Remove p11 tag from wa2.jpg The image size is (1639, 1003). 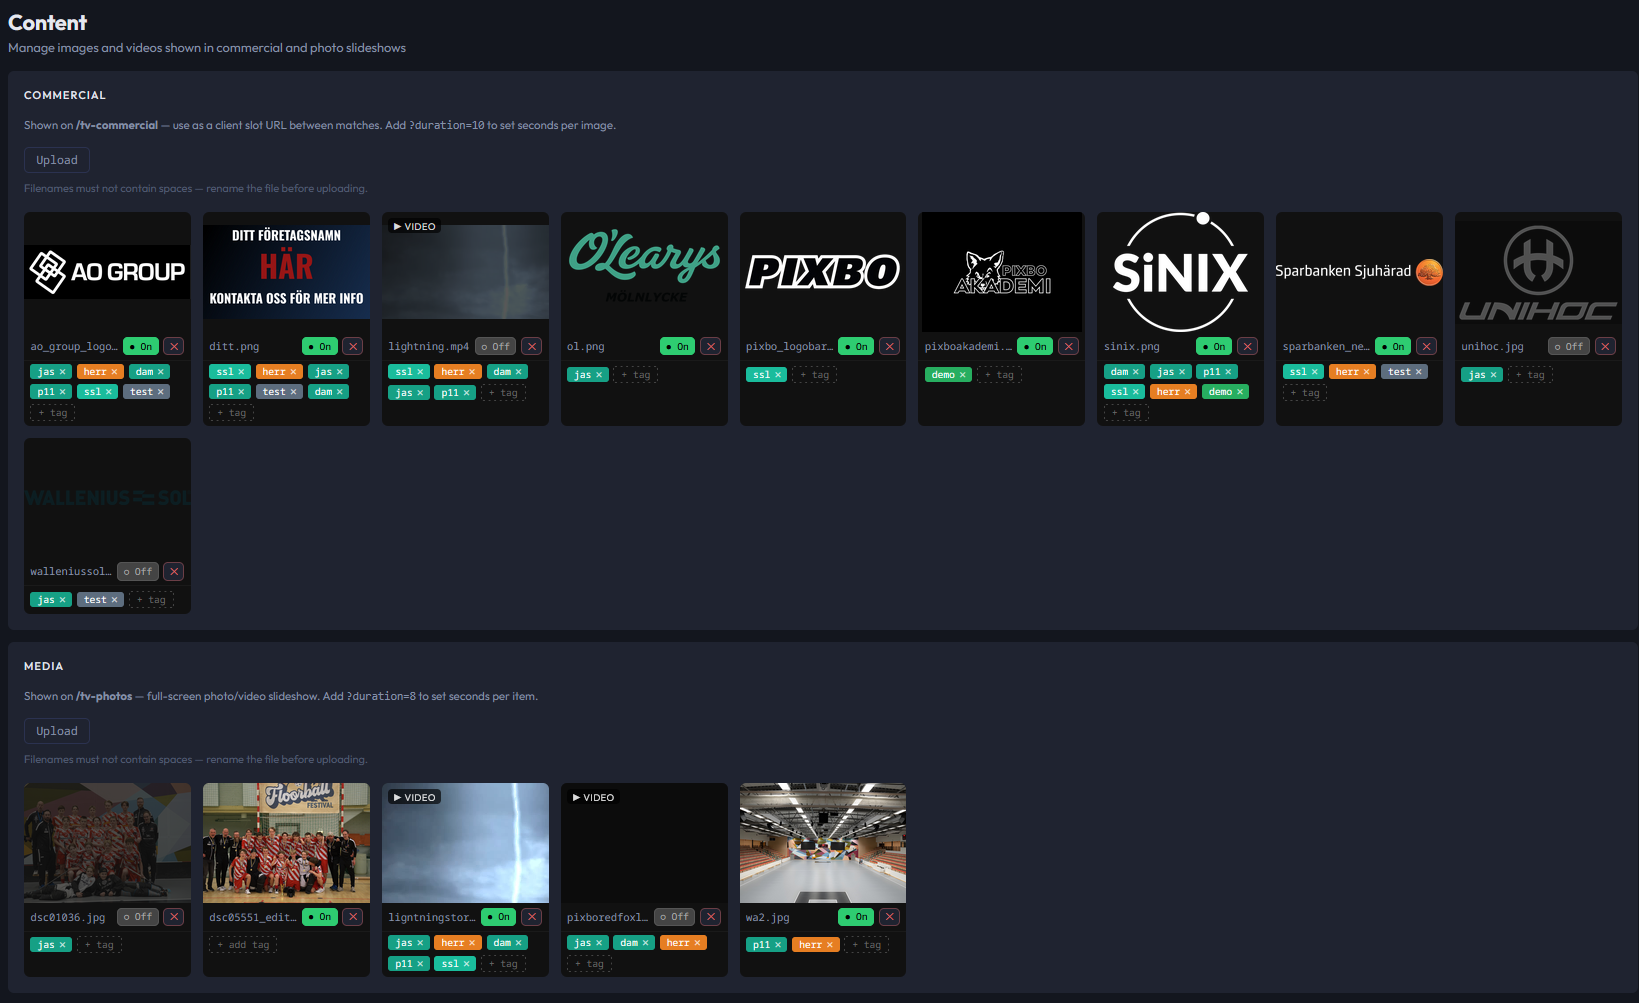tap(778, 945)
